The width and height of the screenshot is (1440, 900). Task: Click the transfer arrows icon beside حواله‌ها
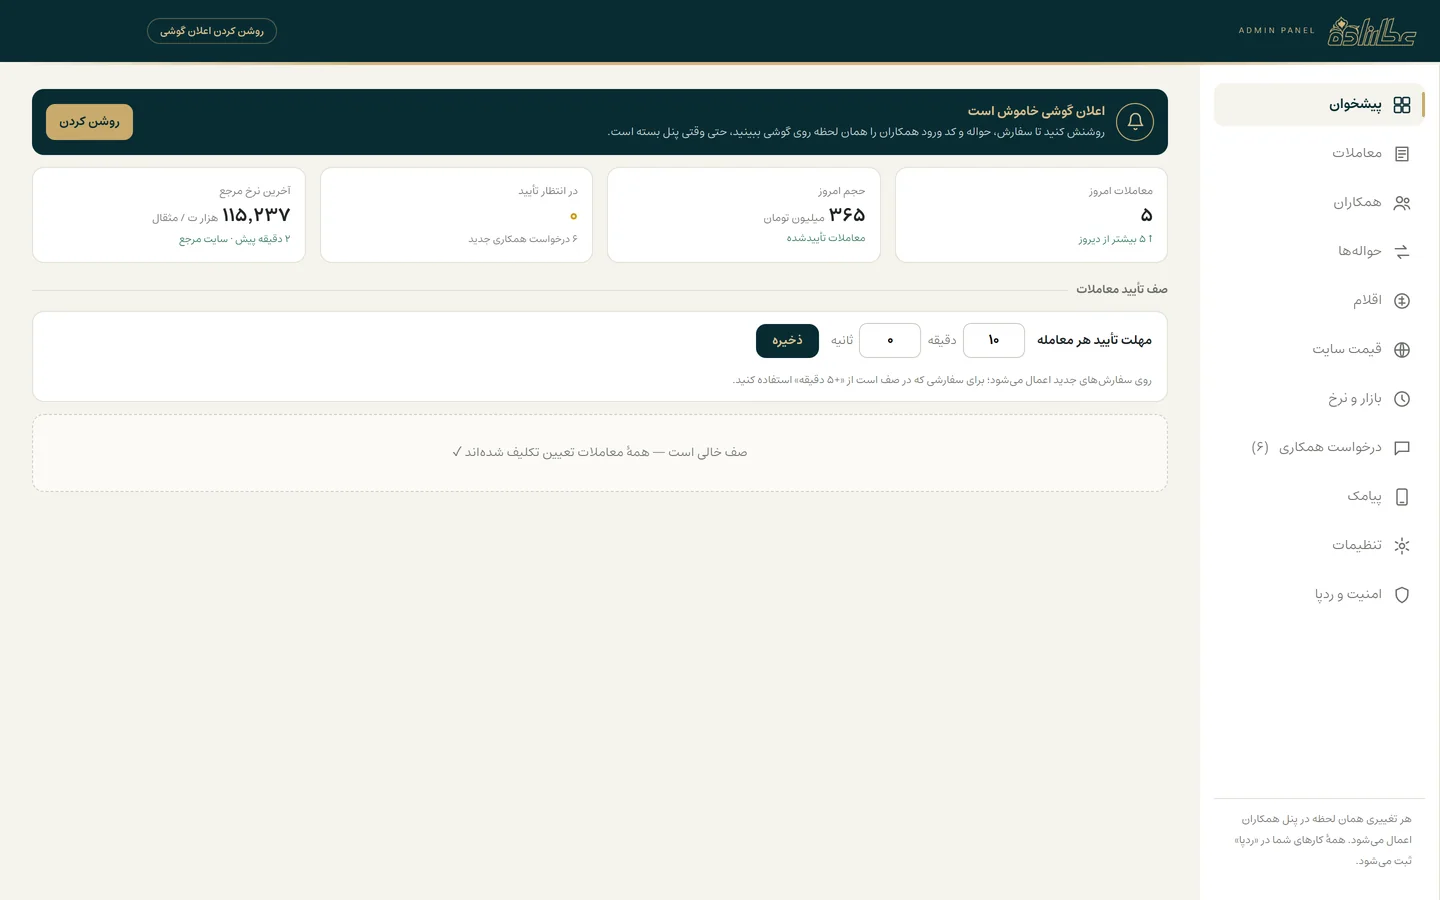click(1402, 252)
